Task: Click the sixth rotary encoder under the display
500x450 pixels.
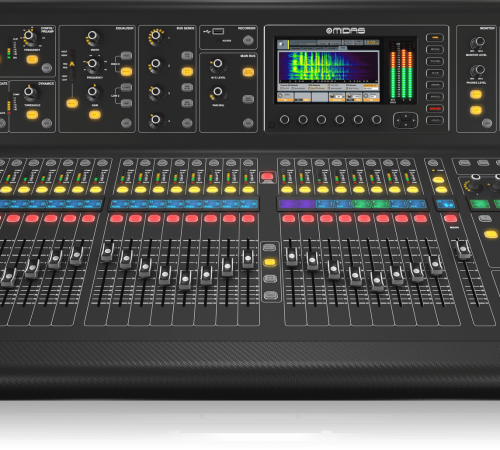Action: tap(376, 119)
